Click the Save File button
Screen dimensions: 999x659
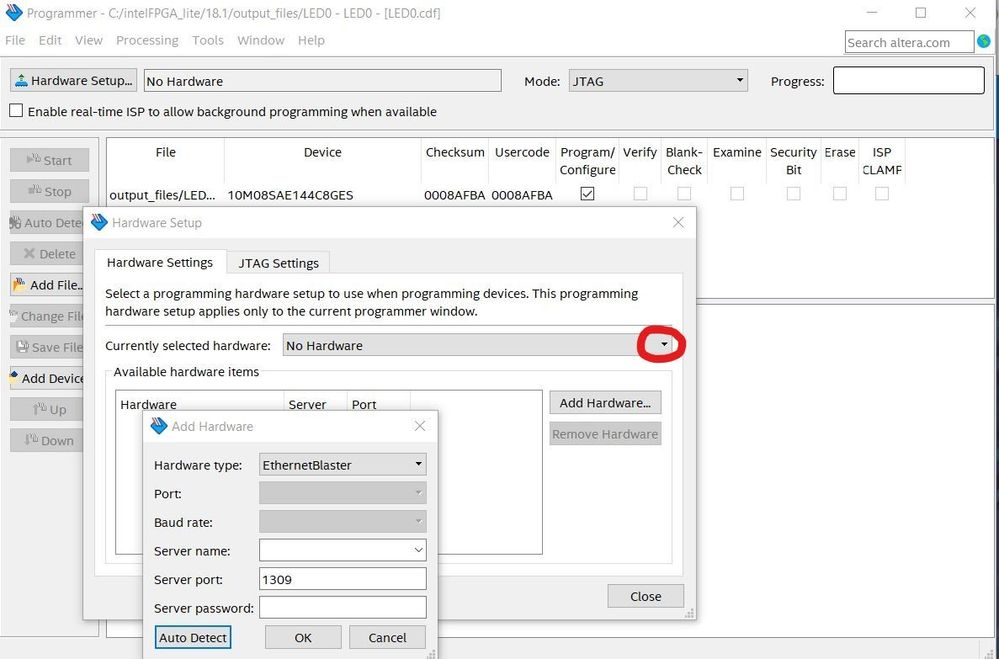47,347
